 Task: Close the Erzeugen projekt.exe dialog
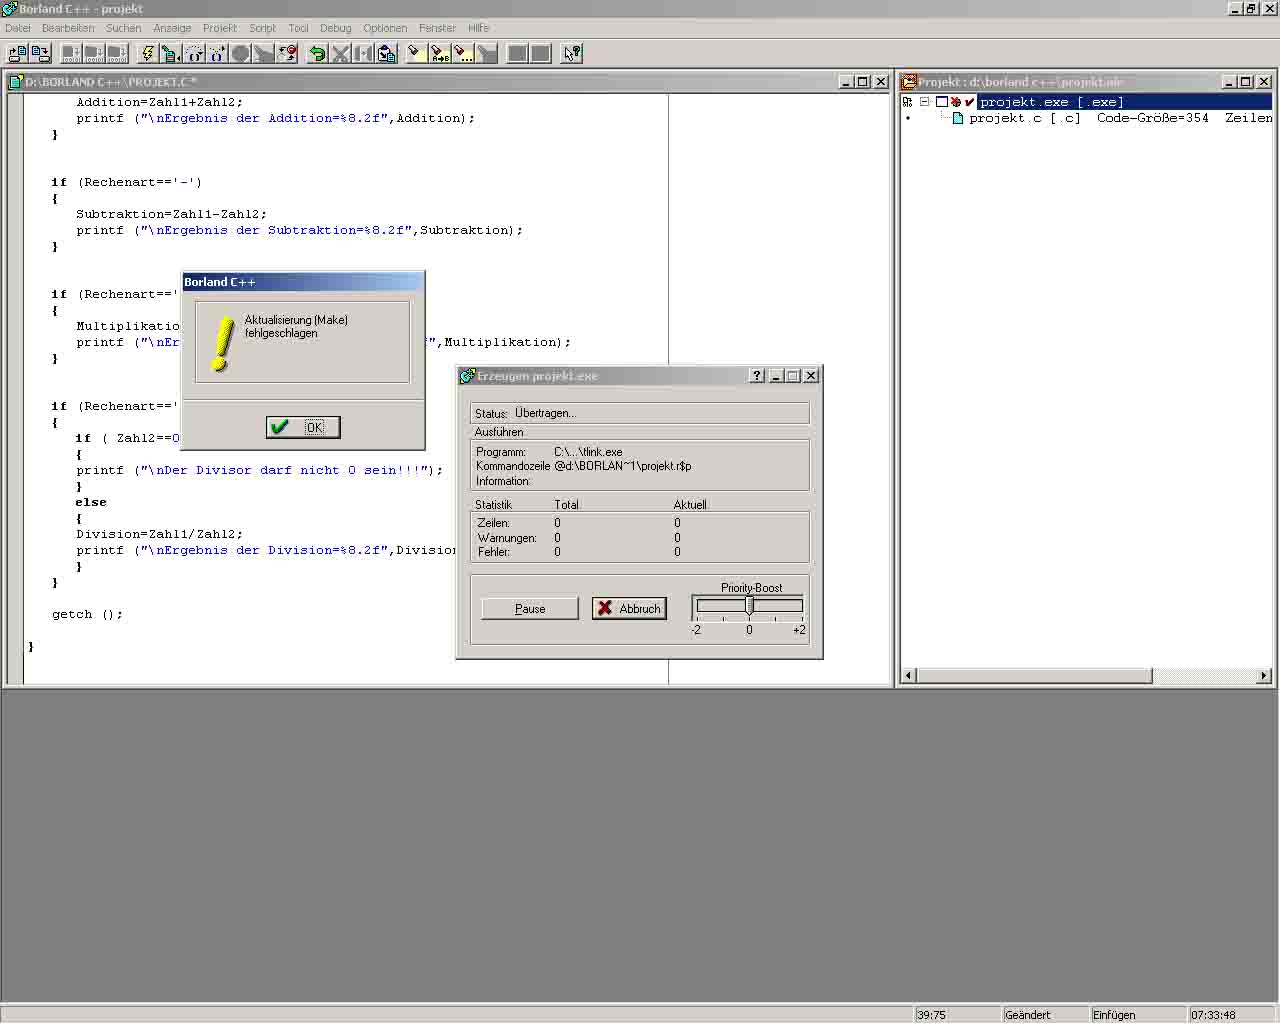point(811,376)
